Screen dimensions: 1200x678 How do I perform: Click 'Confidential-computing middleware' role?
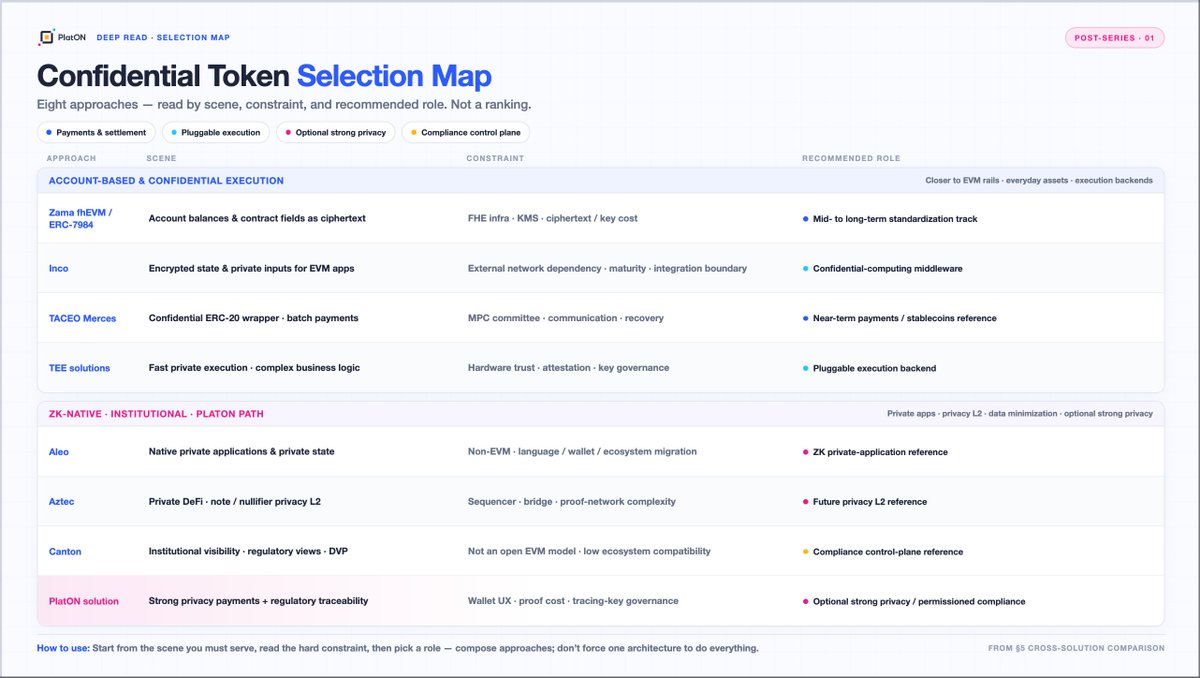point(885,268)
